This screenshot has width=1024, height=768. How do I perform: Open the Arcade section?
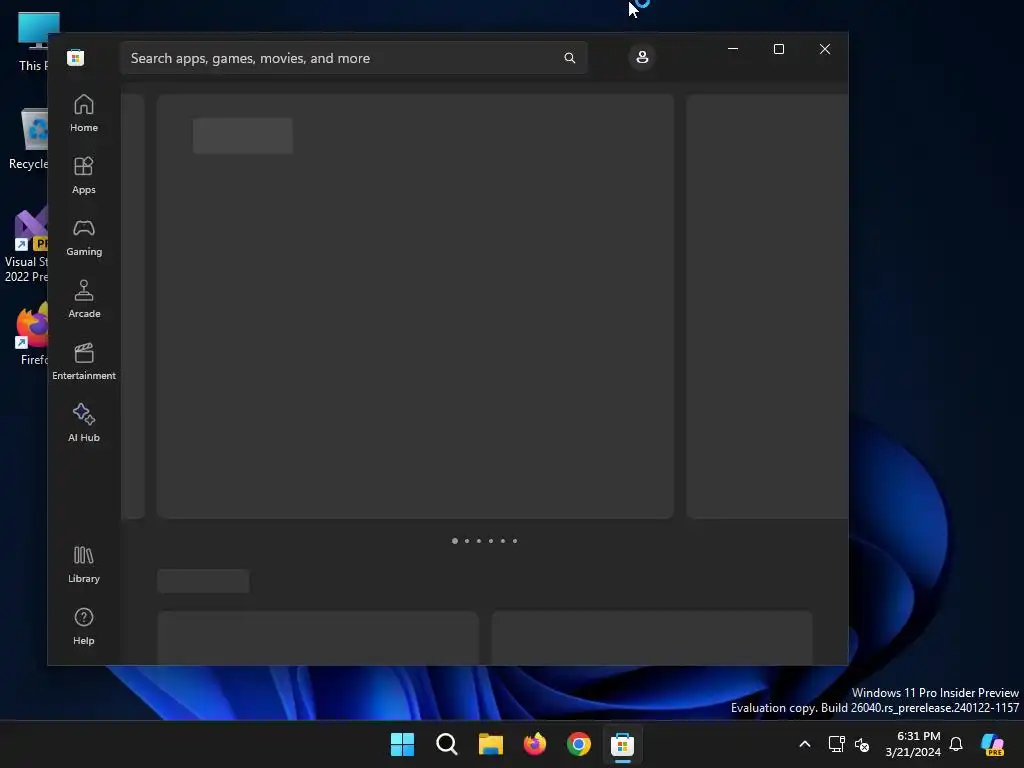point(84,300)
